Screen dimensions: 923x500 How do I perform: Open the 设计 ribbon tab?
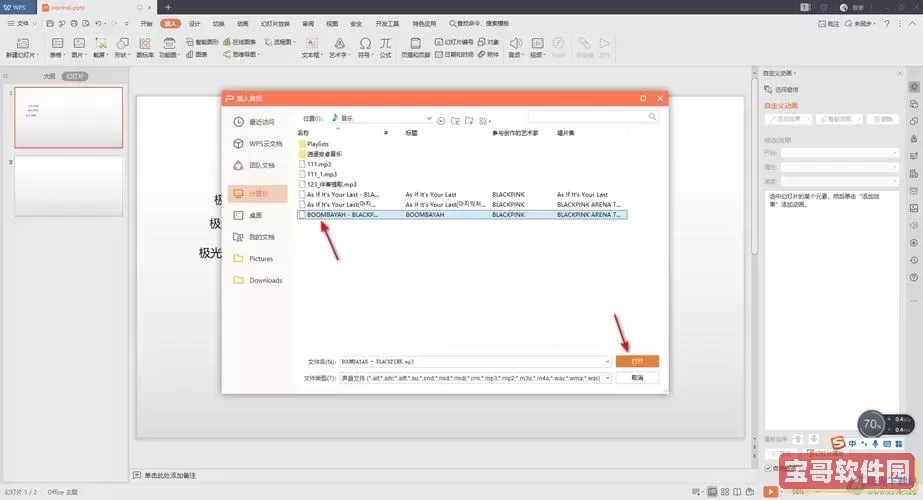click(x=195, y=24)
